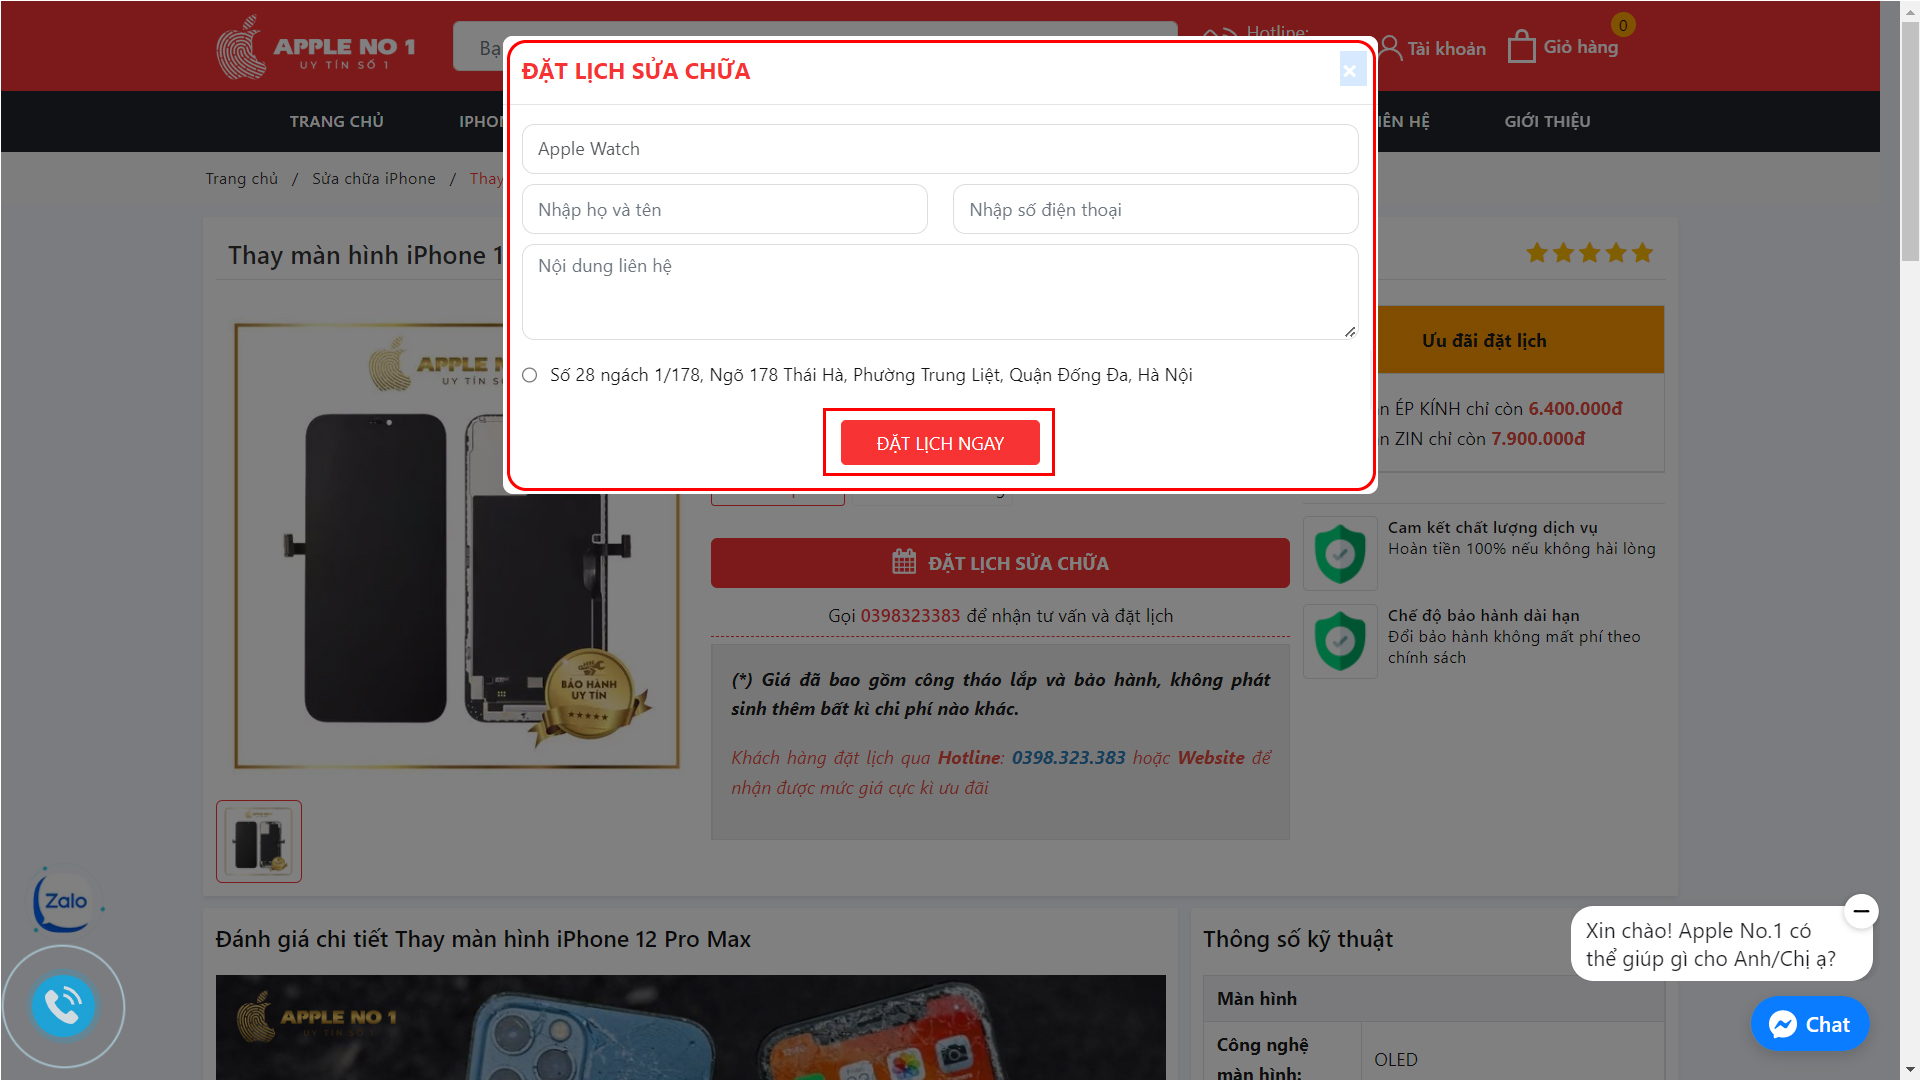This screenshot has height=1080, width=1920.
Task: Click the phone call floating icon
Action: [x=63, y=1005]
